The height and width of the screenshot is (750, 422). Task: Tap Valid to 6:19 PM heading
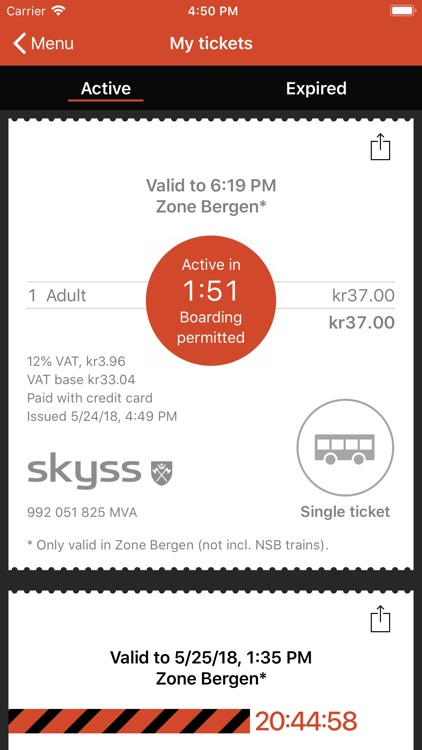point(211,185)
